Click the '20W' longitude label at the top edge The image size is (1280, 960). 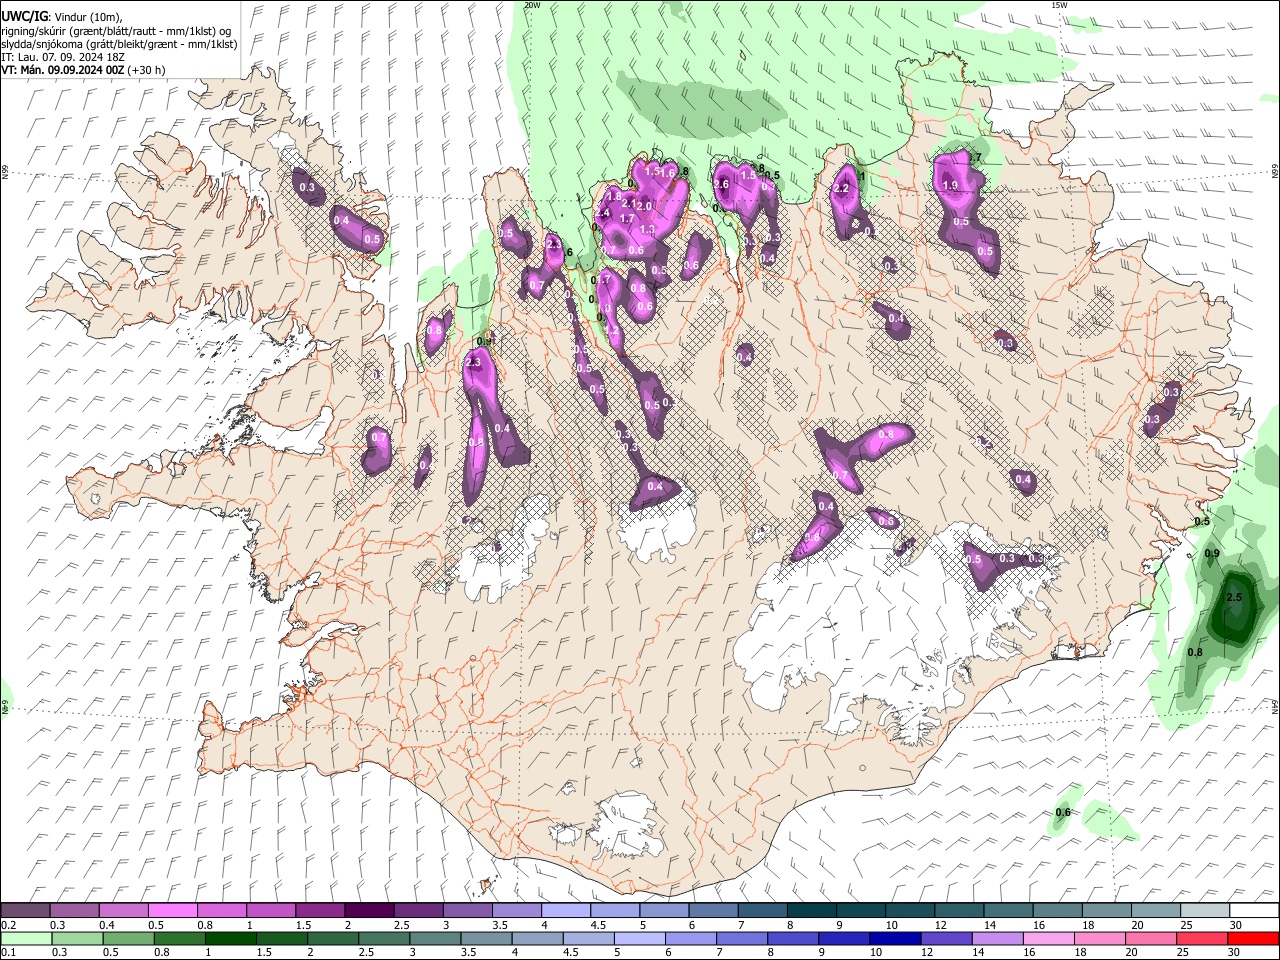[532, 5]
